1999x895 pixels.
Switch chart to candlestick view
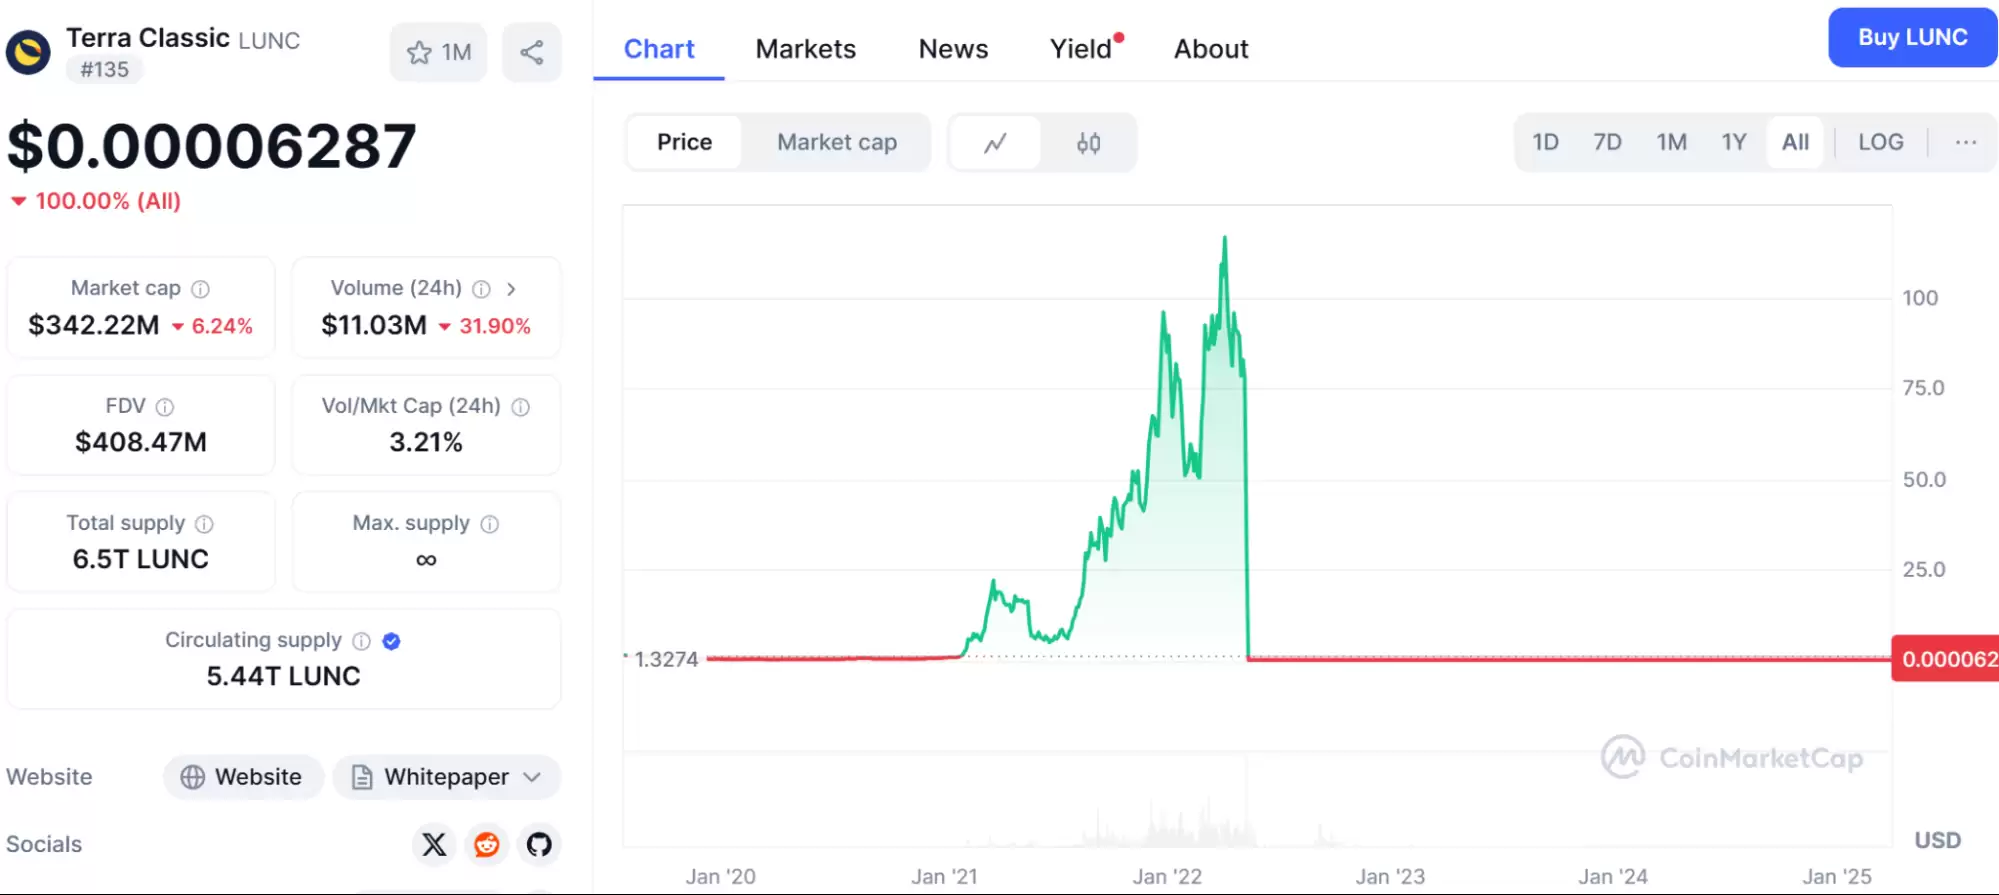click(x=1089, y=142)
